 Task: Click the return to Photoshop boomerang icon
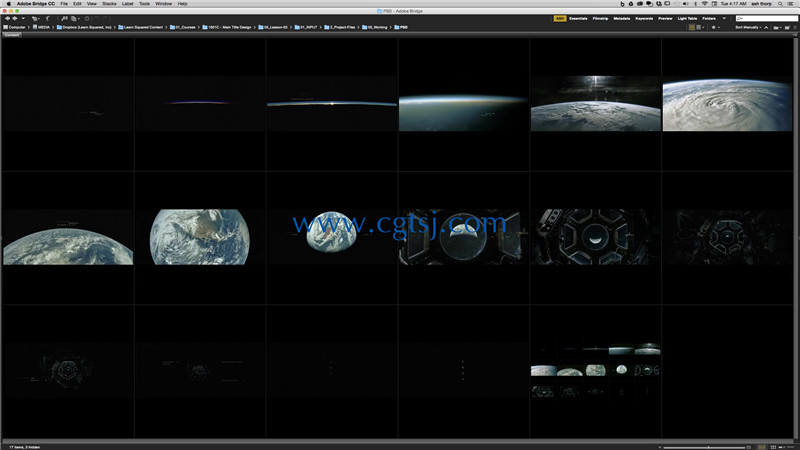[x=48, y=18]
